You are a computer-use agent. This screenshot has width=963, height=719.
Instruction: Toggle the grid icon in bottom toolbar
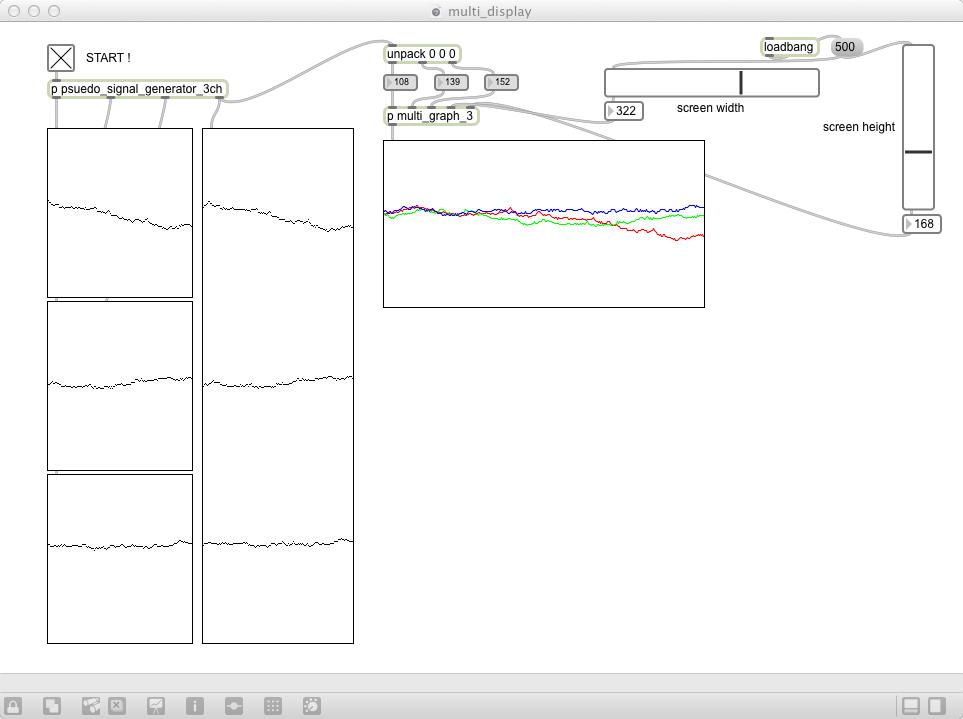coord(273,706)
